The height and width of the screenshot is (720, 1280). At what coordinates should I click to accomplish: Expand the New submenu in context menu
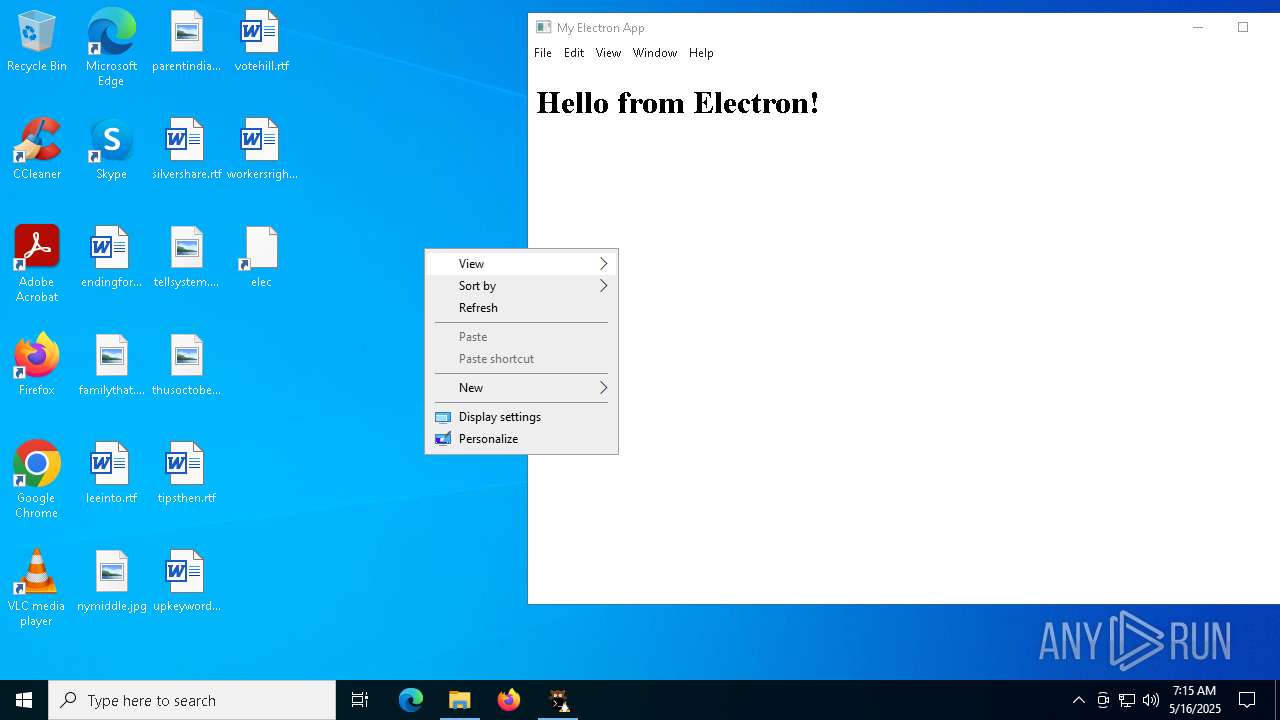click(x=521, y=388)
